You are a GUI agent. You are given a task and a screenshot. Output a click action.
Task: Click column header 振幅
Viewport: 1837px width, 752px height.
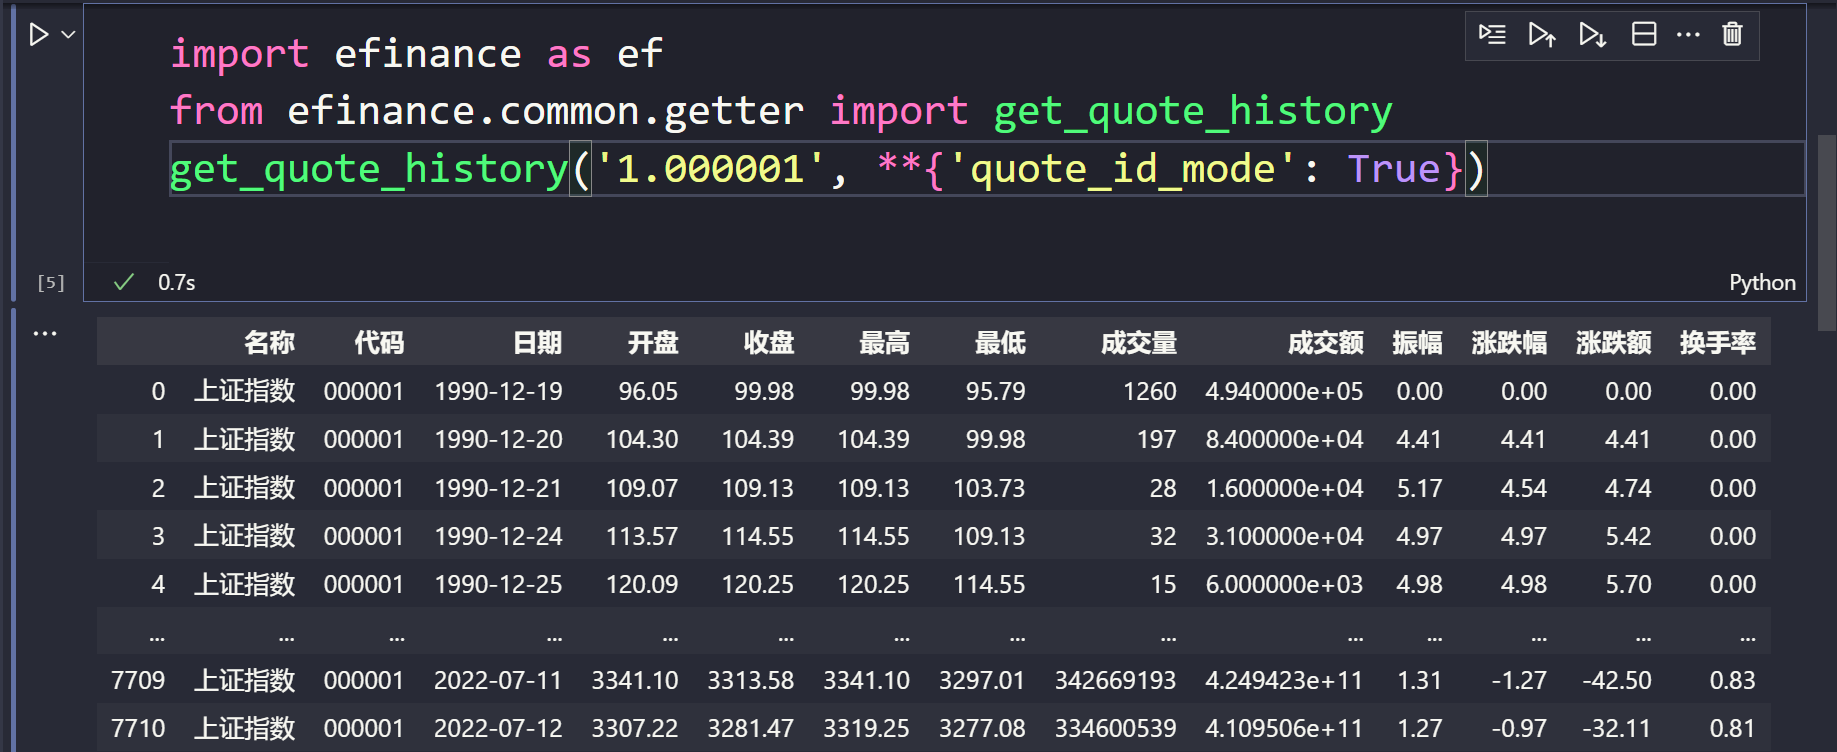click(x=1417, y=343)
